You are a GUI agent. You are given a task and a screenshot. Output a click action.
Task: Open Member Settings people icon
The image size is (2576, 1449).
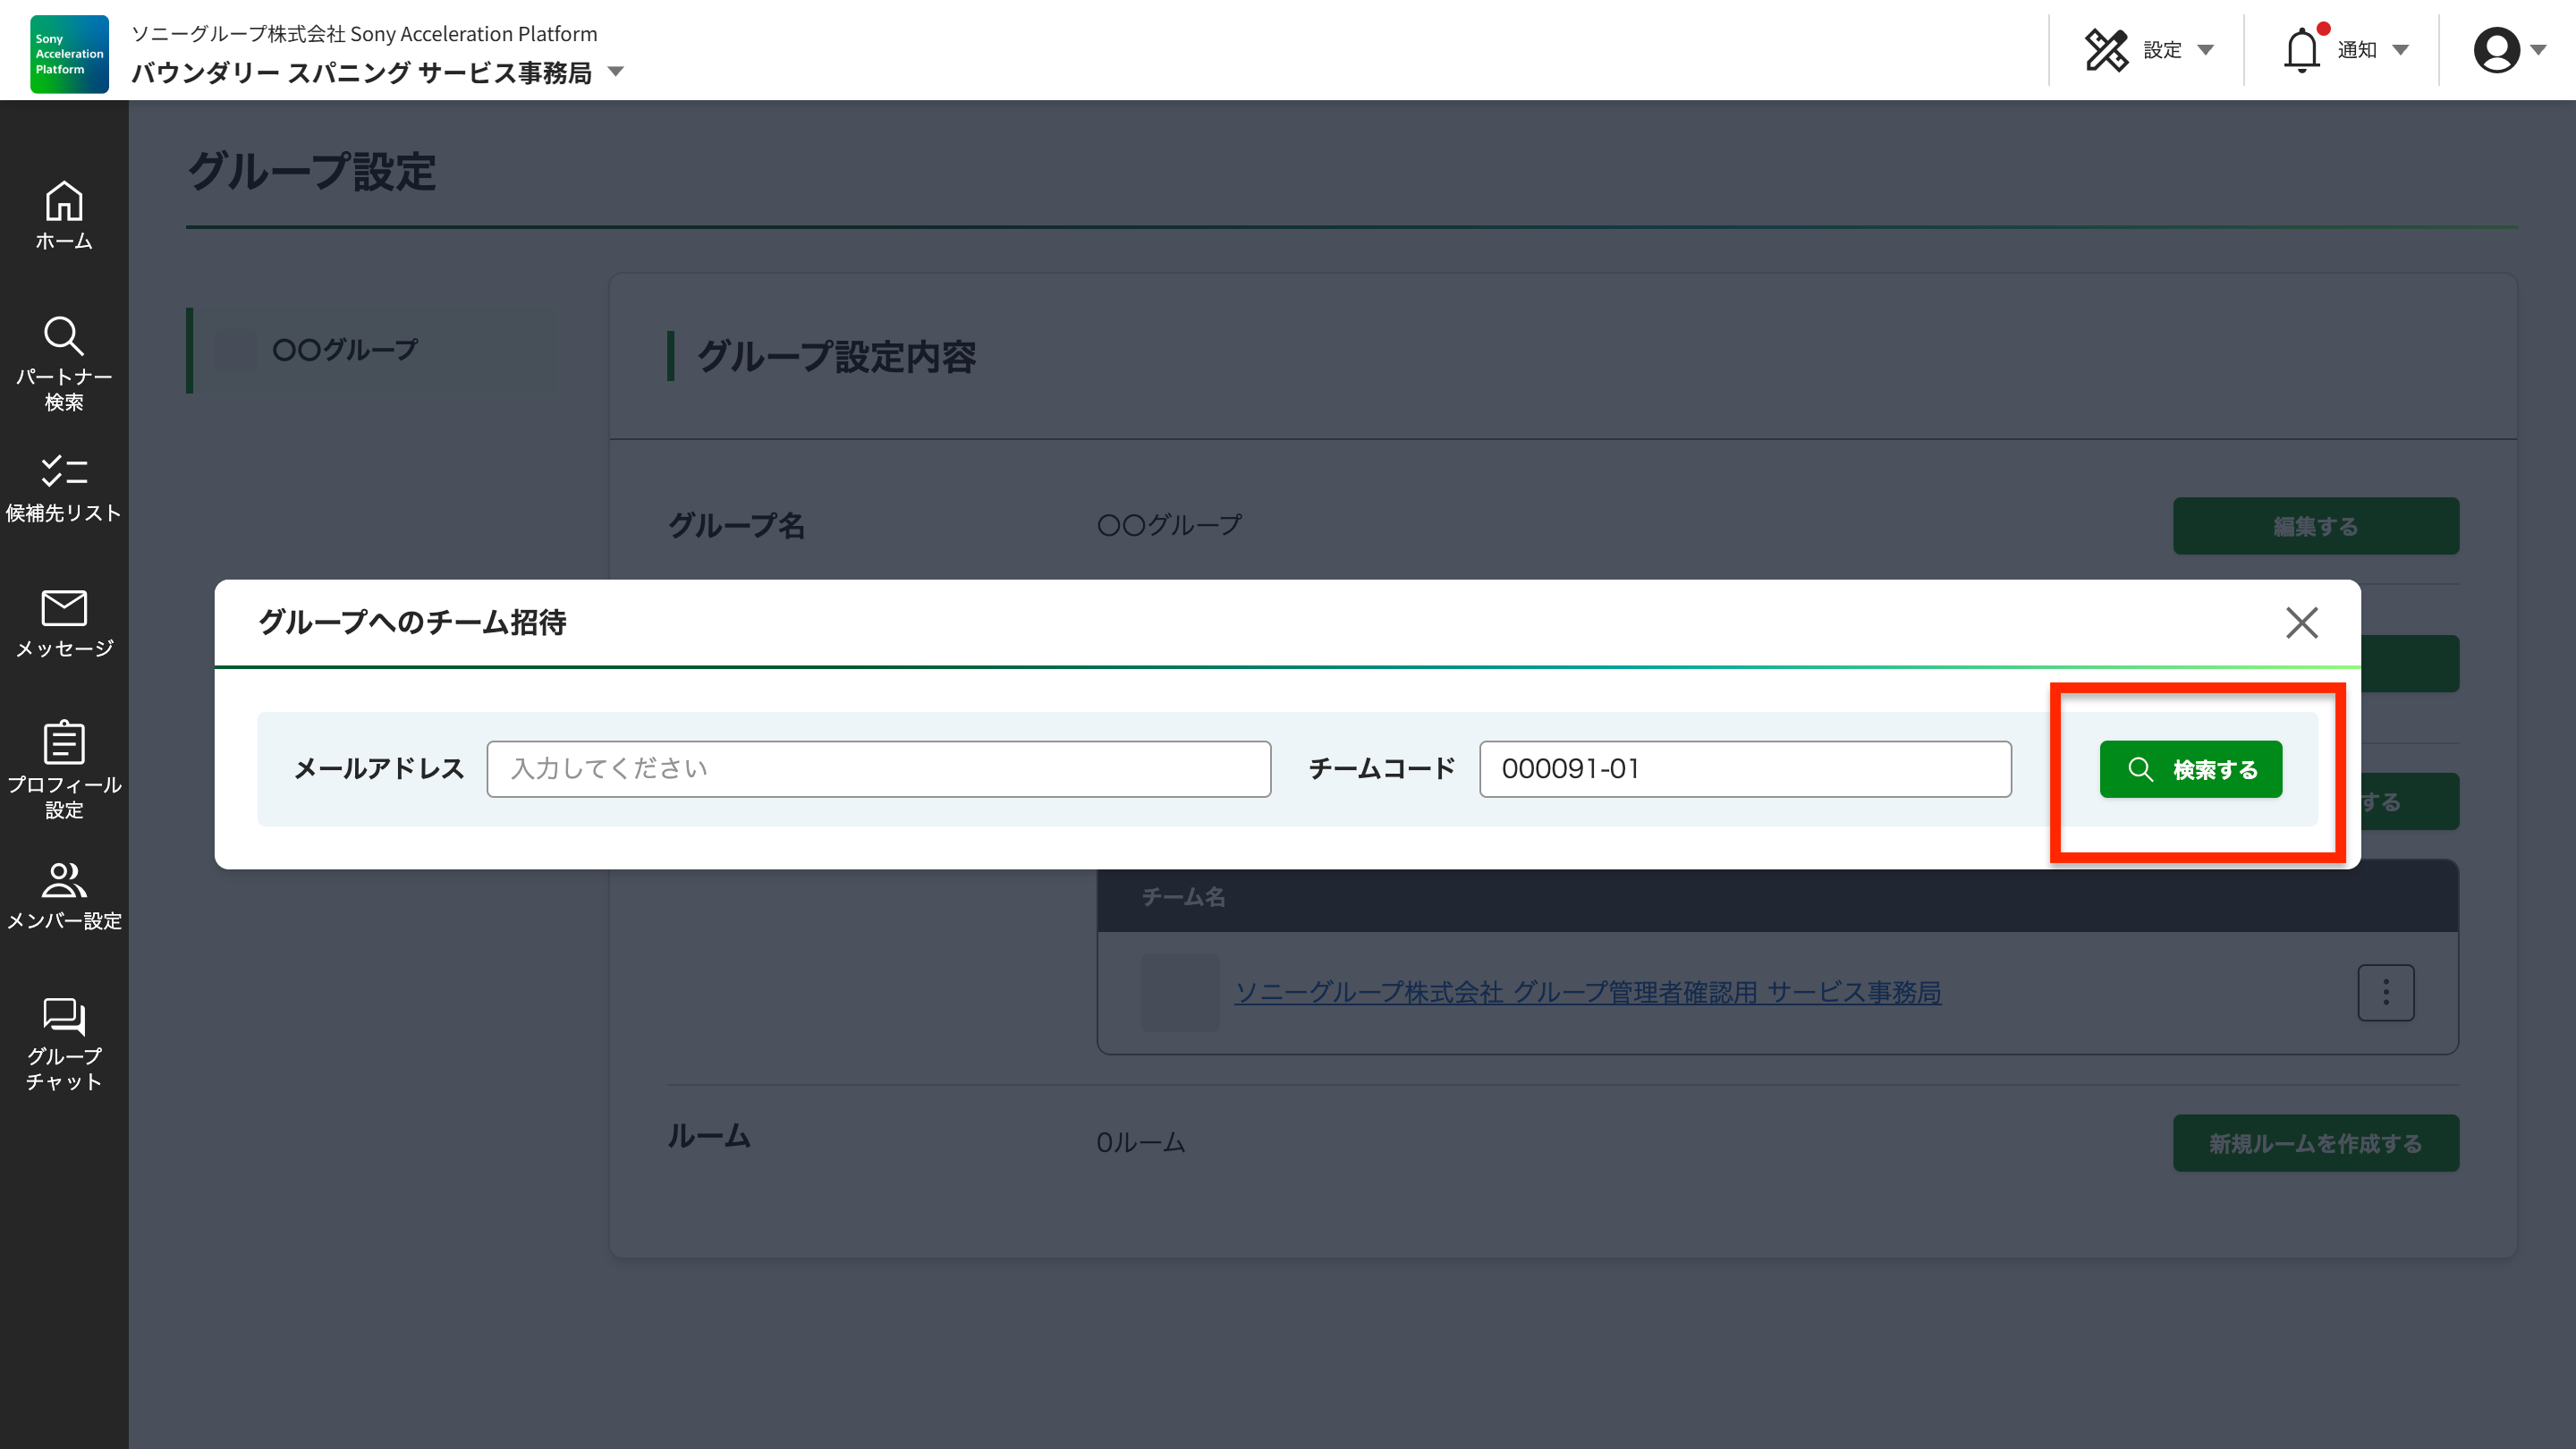click(x=64, y=880)
